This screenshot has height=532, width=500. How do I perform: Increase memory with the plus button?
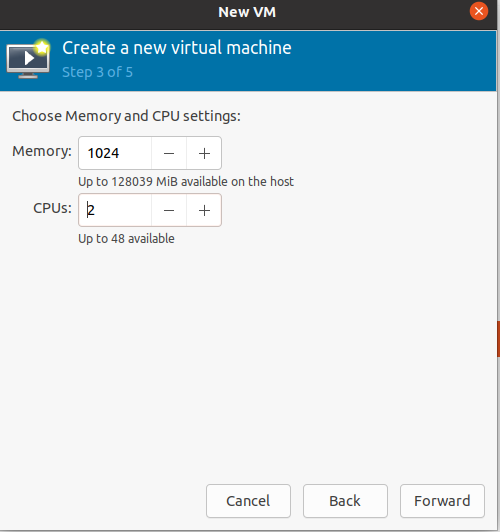(204, 153)
